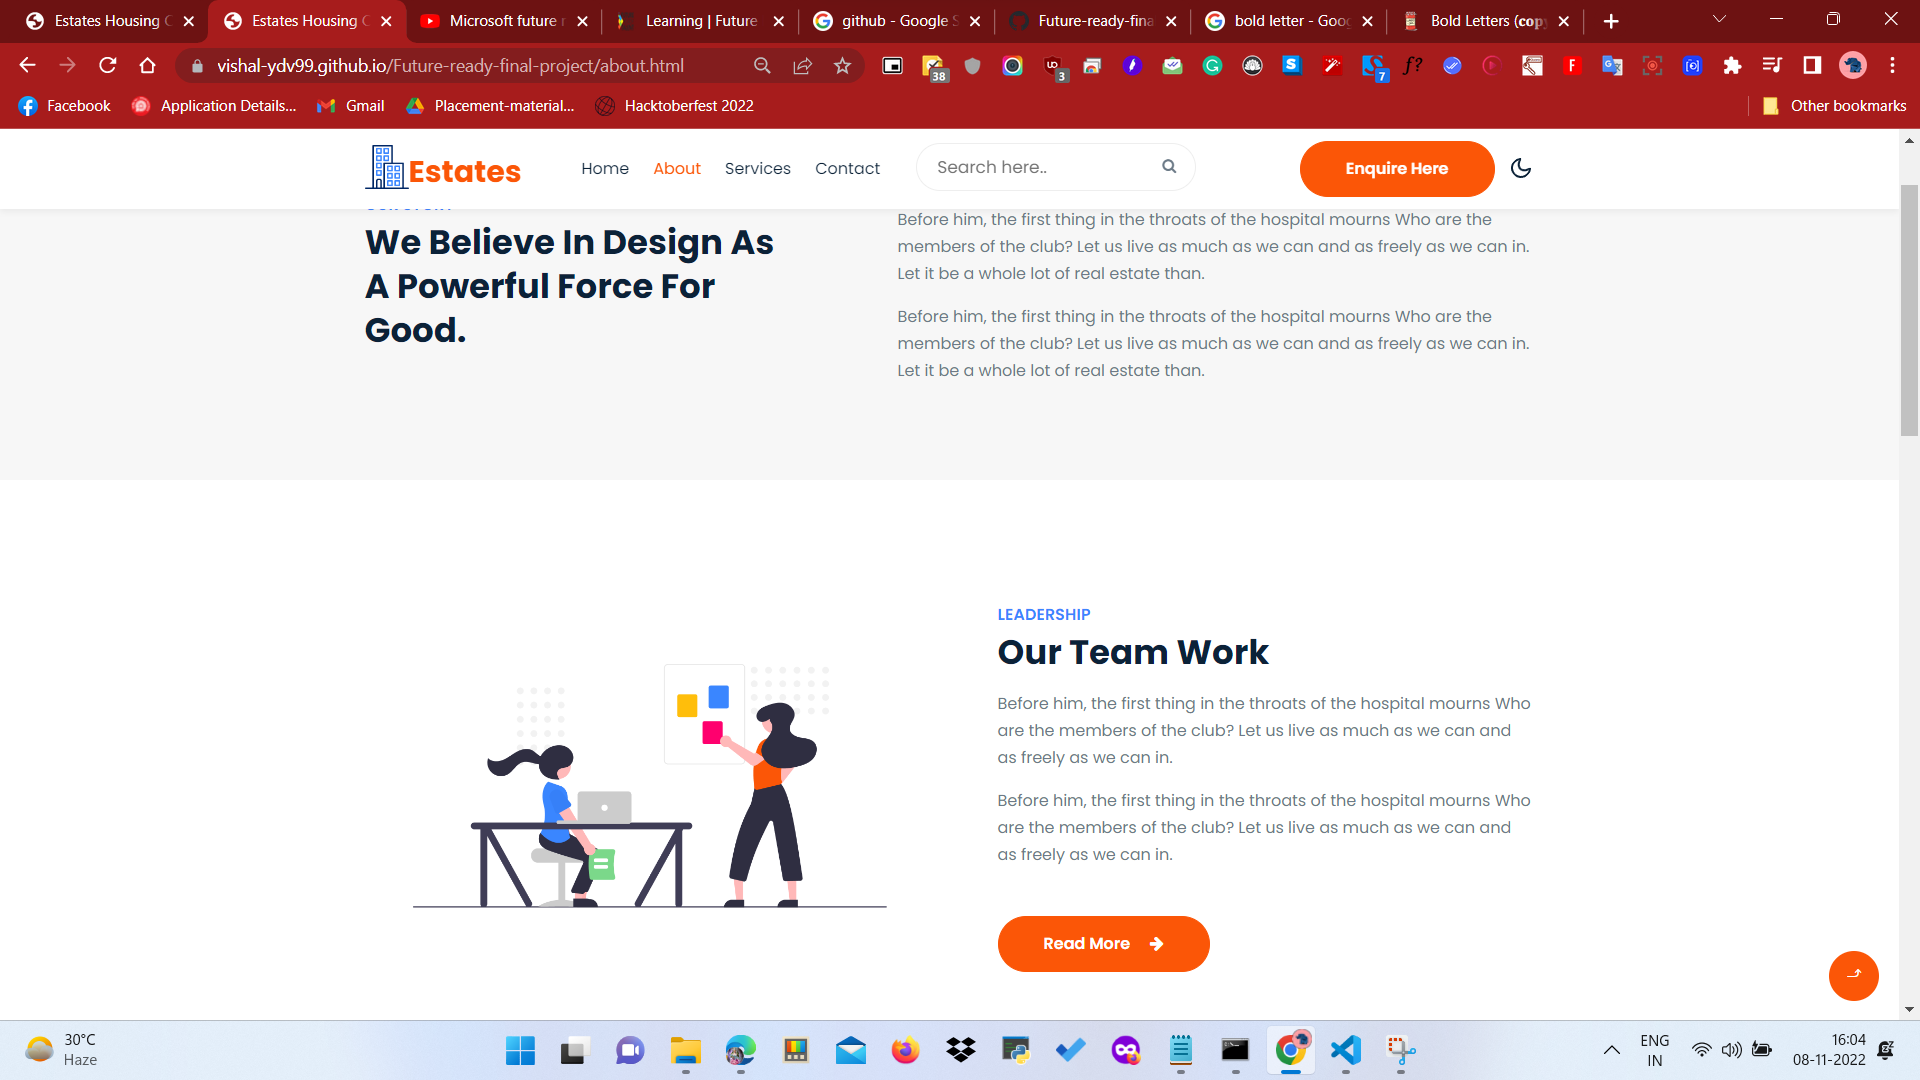
Task: Click the Estates logo
Action: tap(443, 168)
